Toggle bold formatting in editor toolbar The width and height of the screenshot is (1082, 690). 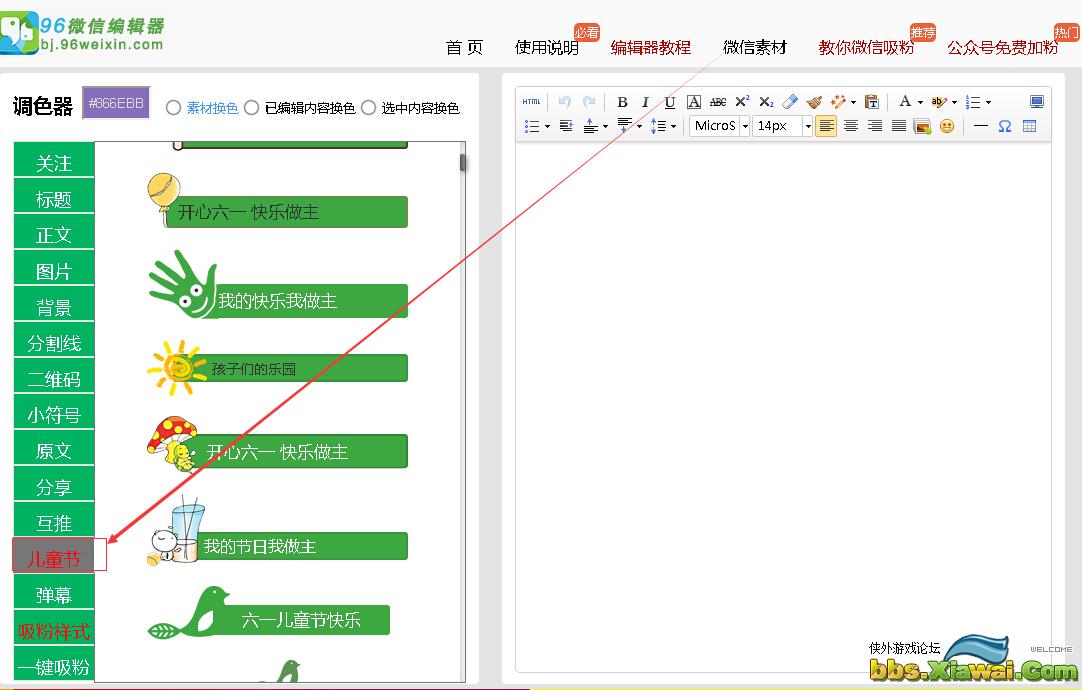click(x=622, y=102)
